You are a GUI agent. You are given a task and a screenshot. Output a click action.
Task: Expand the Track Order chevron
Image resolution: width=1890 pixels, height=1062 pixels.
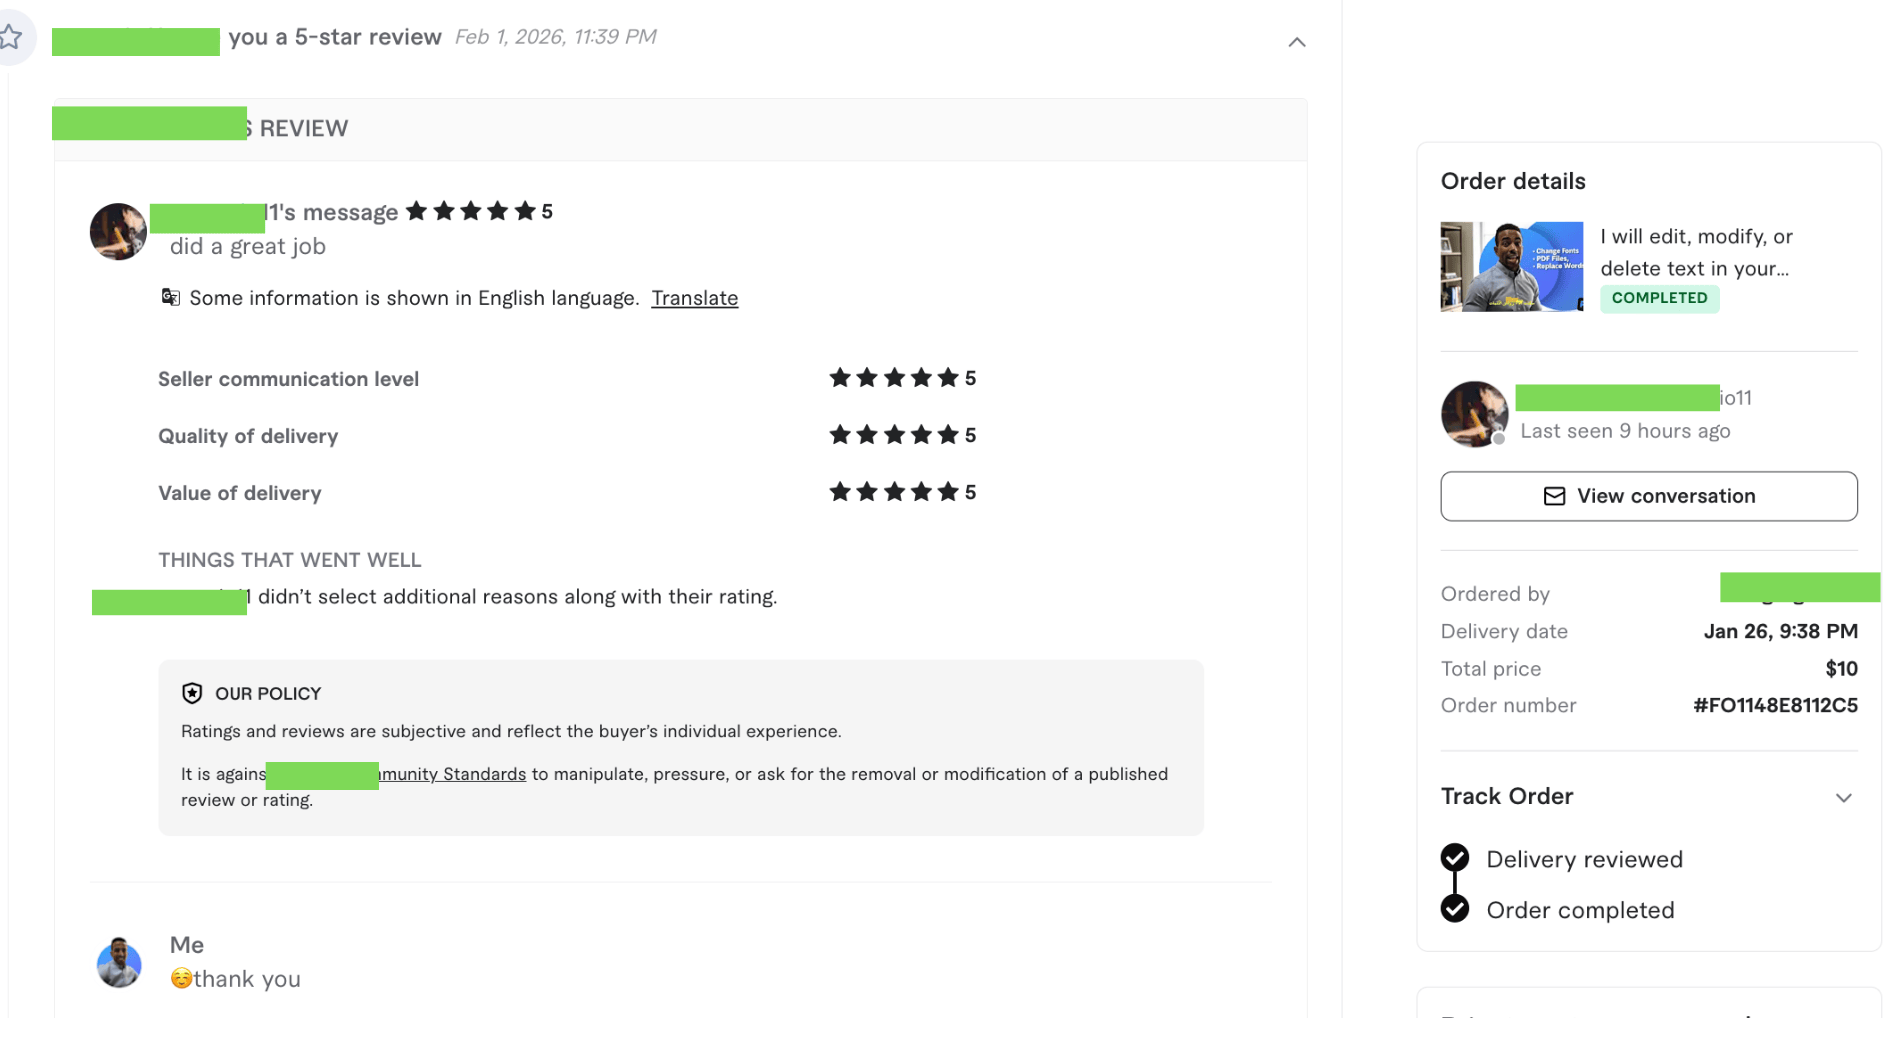coord(1843,797)
